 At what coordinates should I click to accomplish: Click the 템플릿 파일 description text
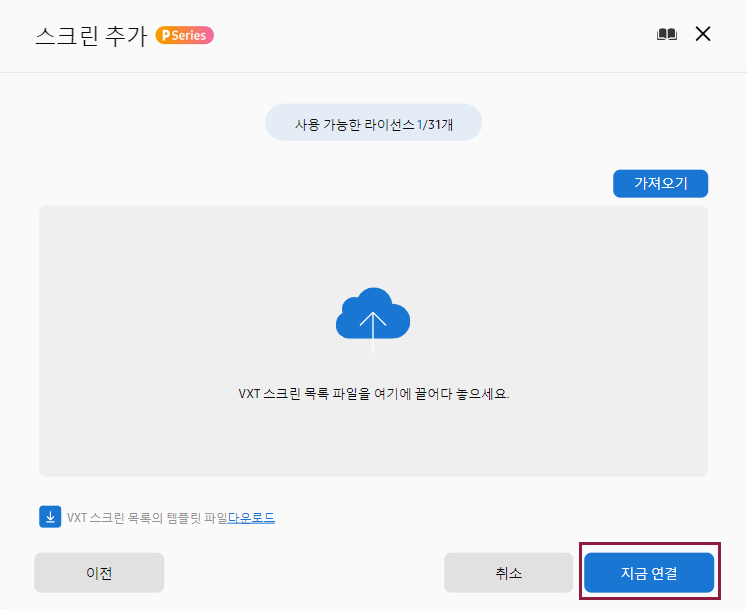tap(147, 518)
